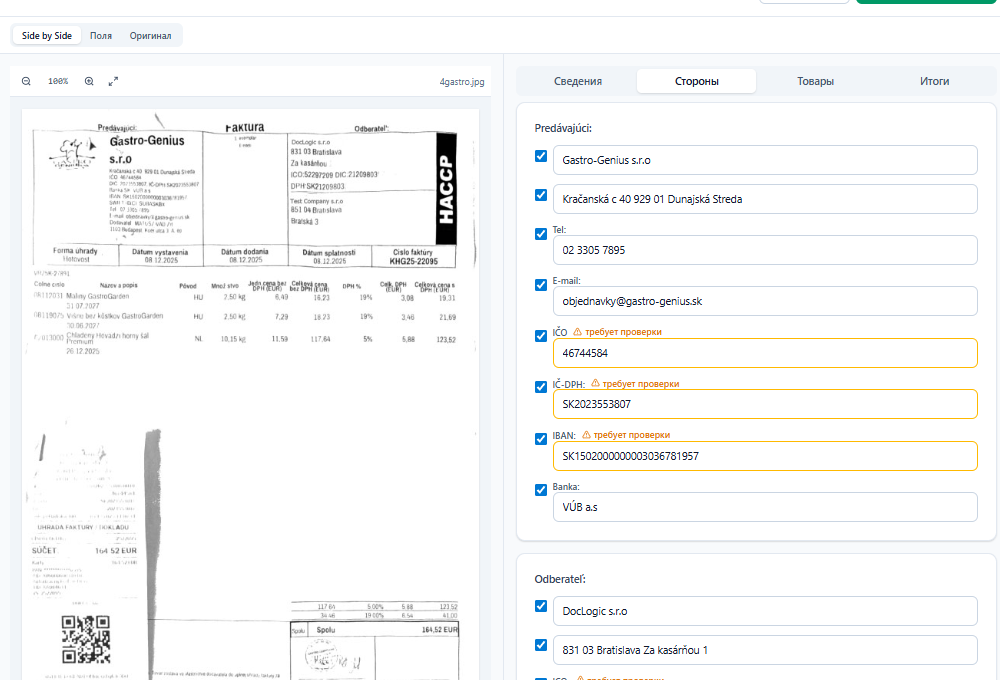Uncheck the E-mail field checkbox
The width and height of the screenshot is (1000, 680).
pyautogui.click(x=541, y=285)
